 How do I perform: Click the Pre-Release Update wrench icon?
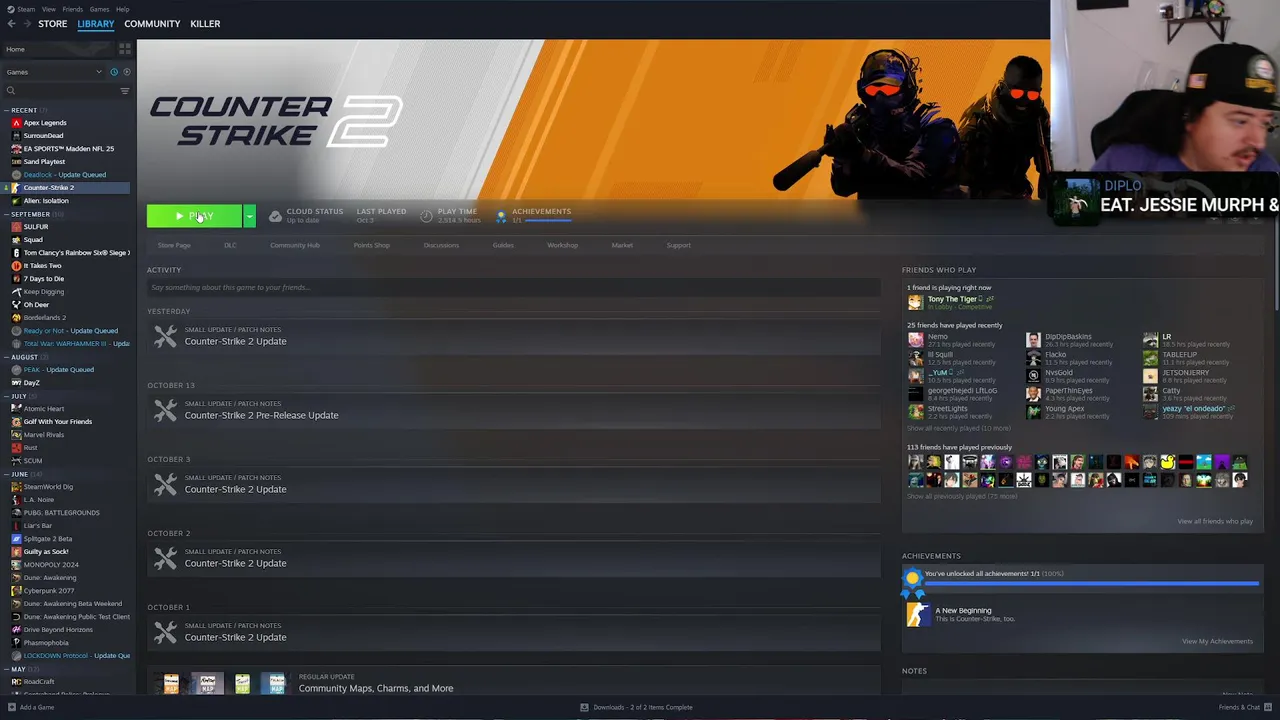[x=165, y=411]
